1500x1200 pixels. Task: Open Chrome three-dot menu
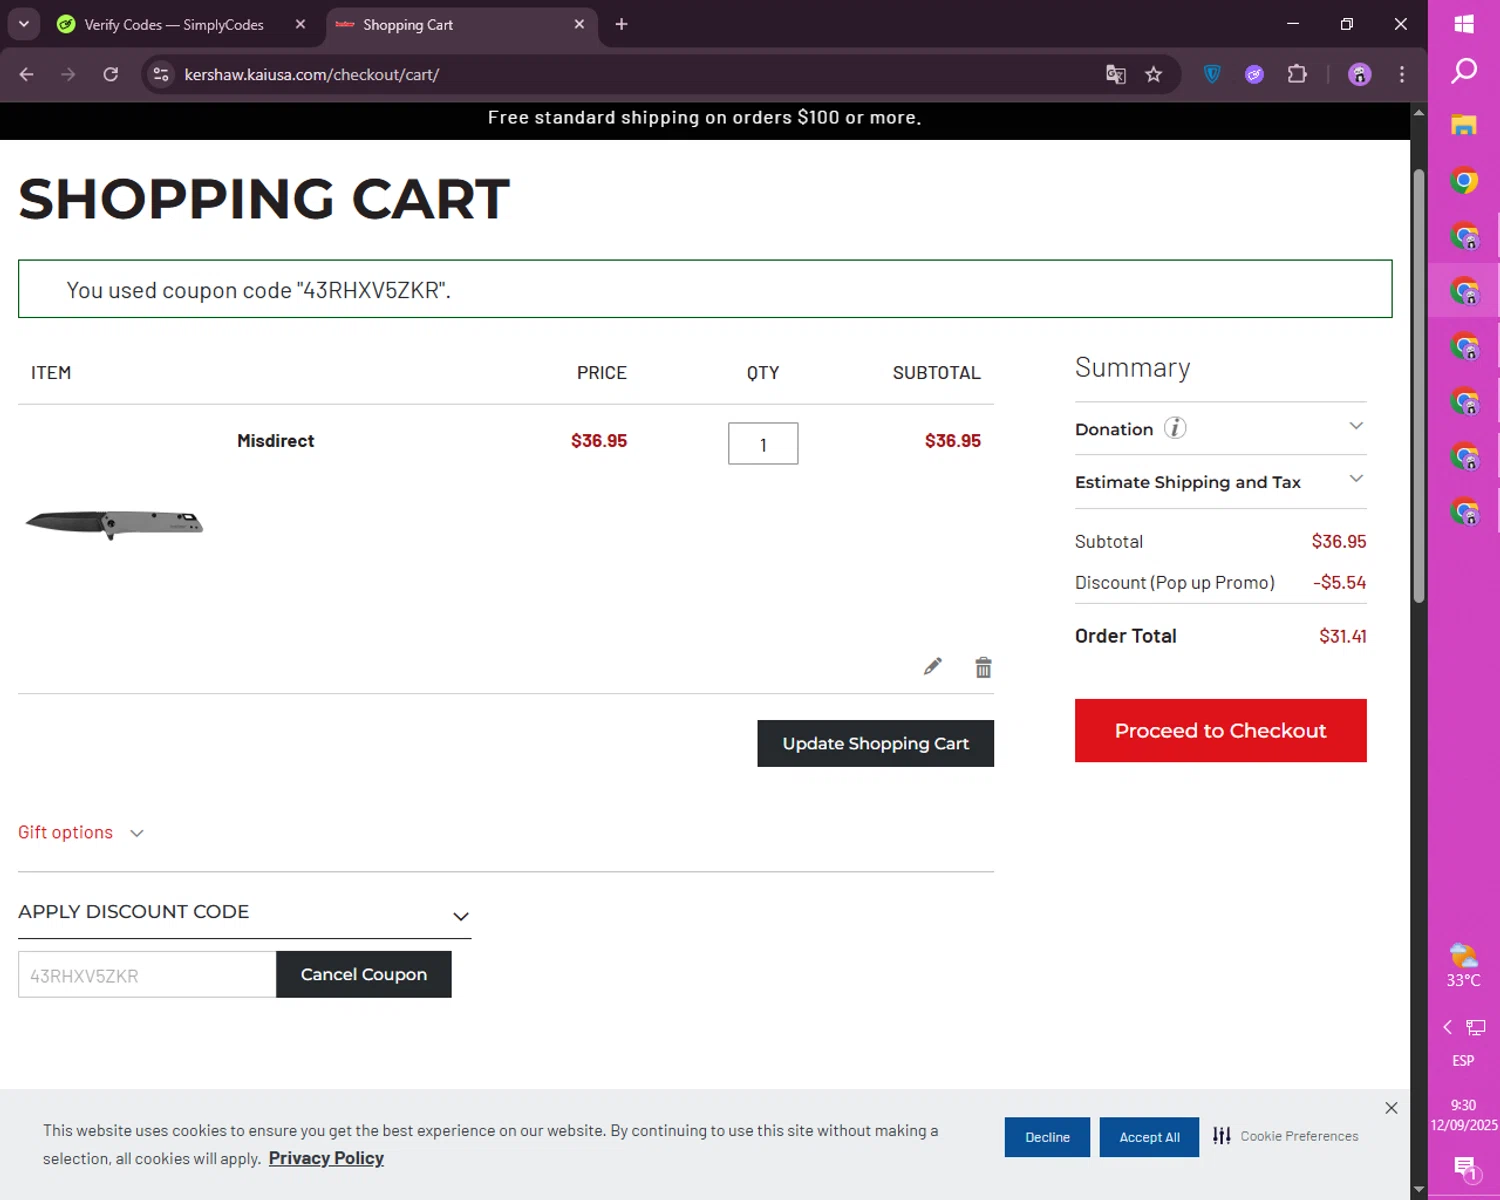click(x=1402, y=74)
